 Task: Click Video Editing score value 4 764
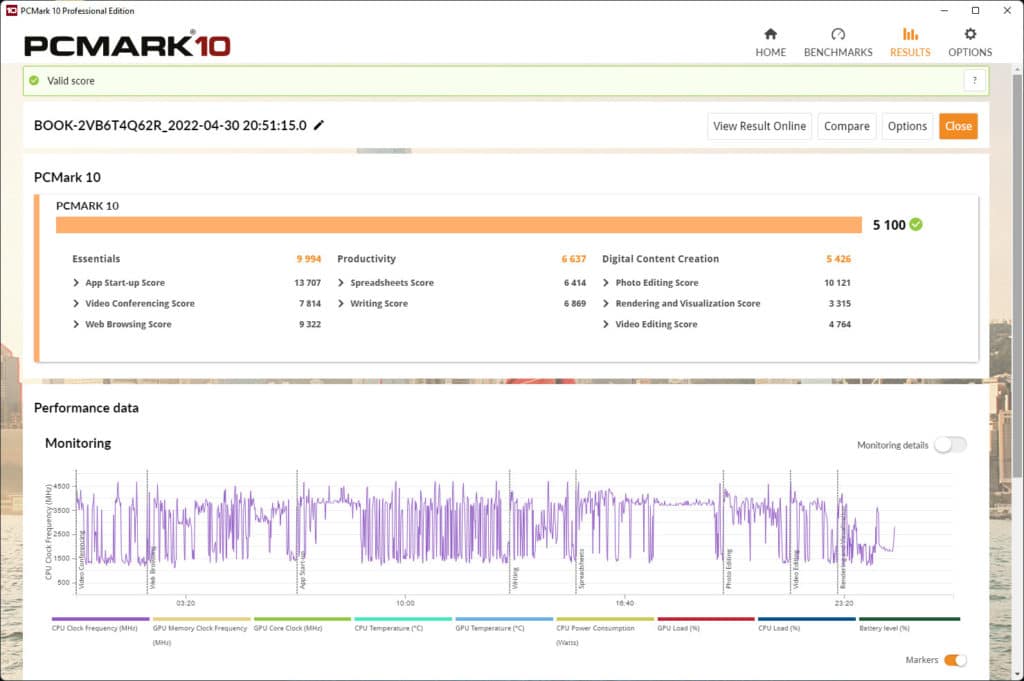[x=840, y=325]
